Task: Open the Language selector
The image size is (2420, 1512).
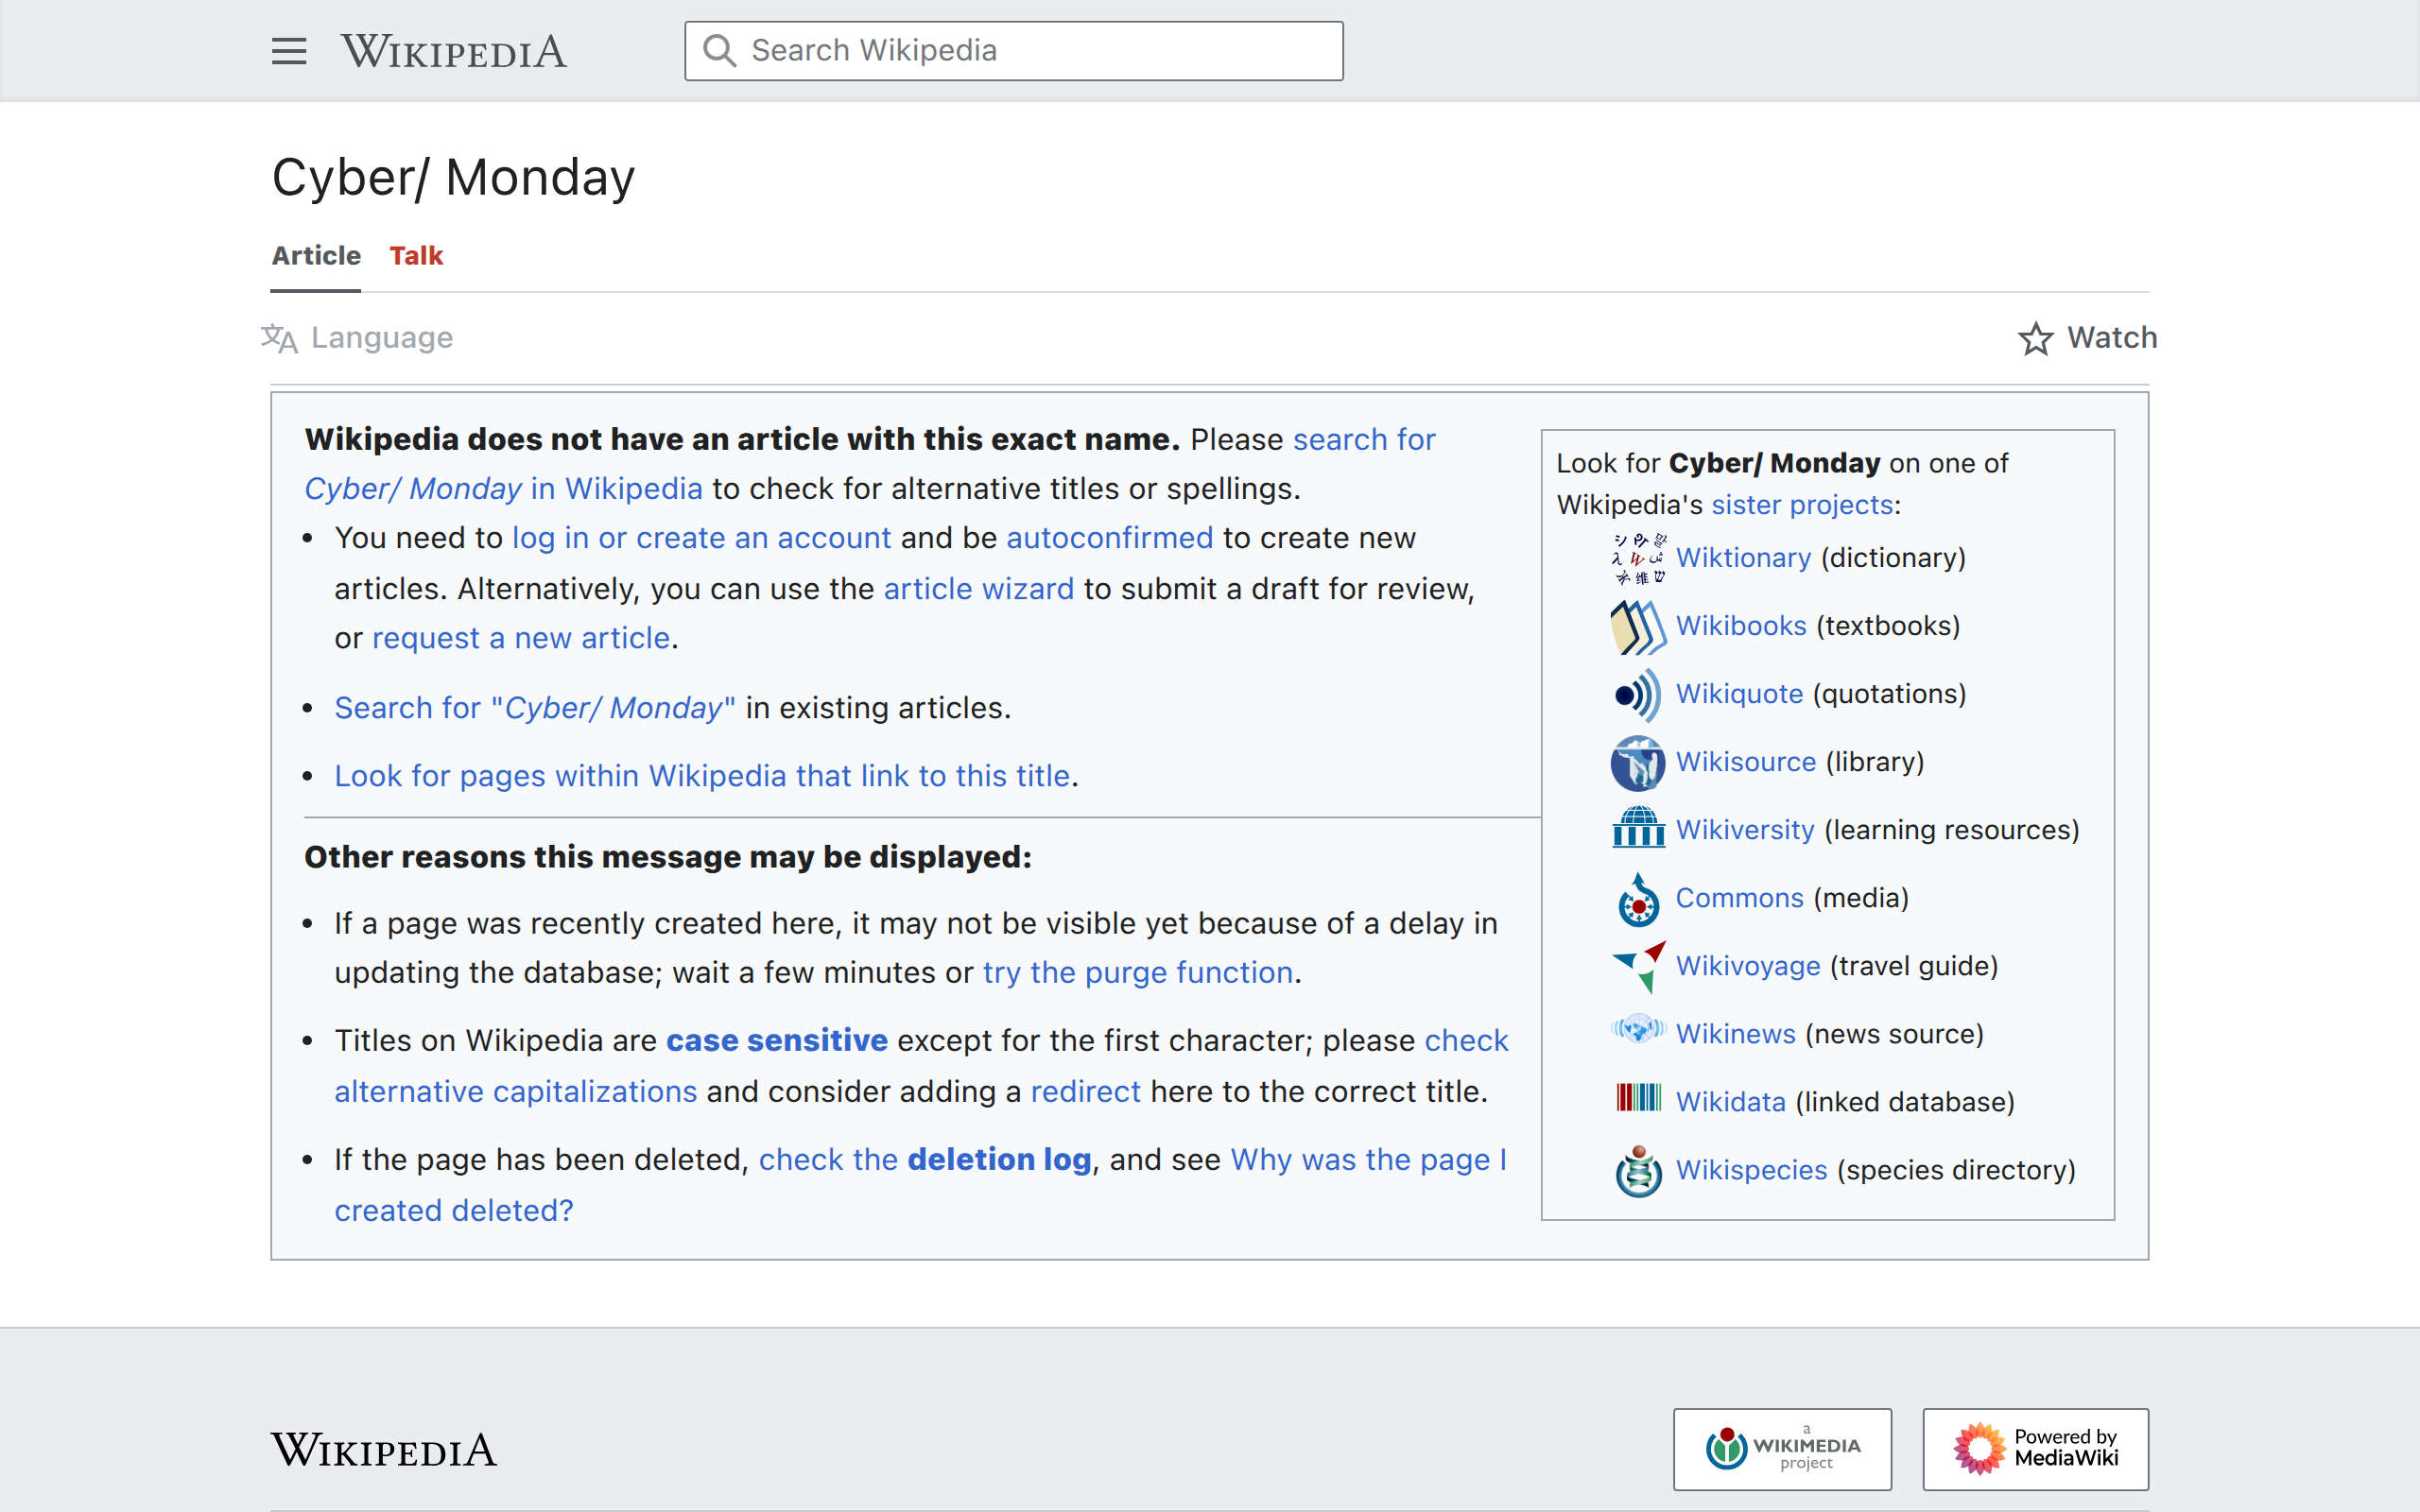Action: click(357, 338)
